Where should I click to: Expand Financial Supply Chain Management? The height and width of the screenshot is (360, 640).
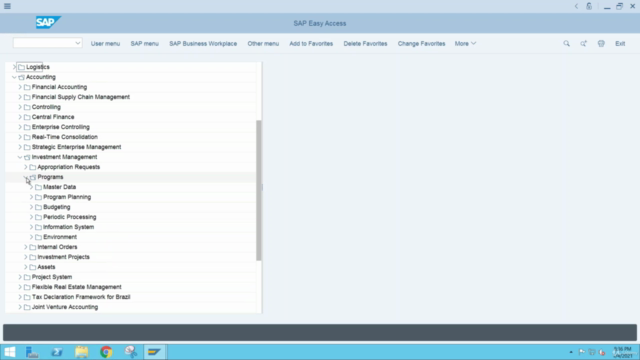(x=20, y=97)
